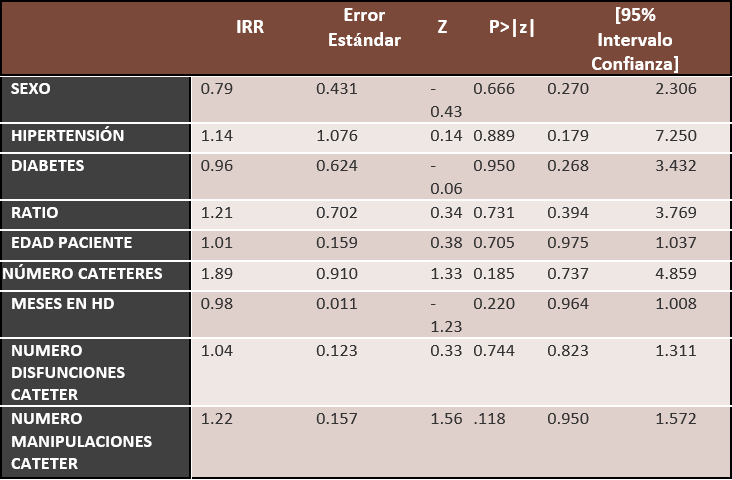Click the P value 0.950 for diabetes
Image resolution: width=732 pixels, height=480 pixels.
[x=494, y=165]
